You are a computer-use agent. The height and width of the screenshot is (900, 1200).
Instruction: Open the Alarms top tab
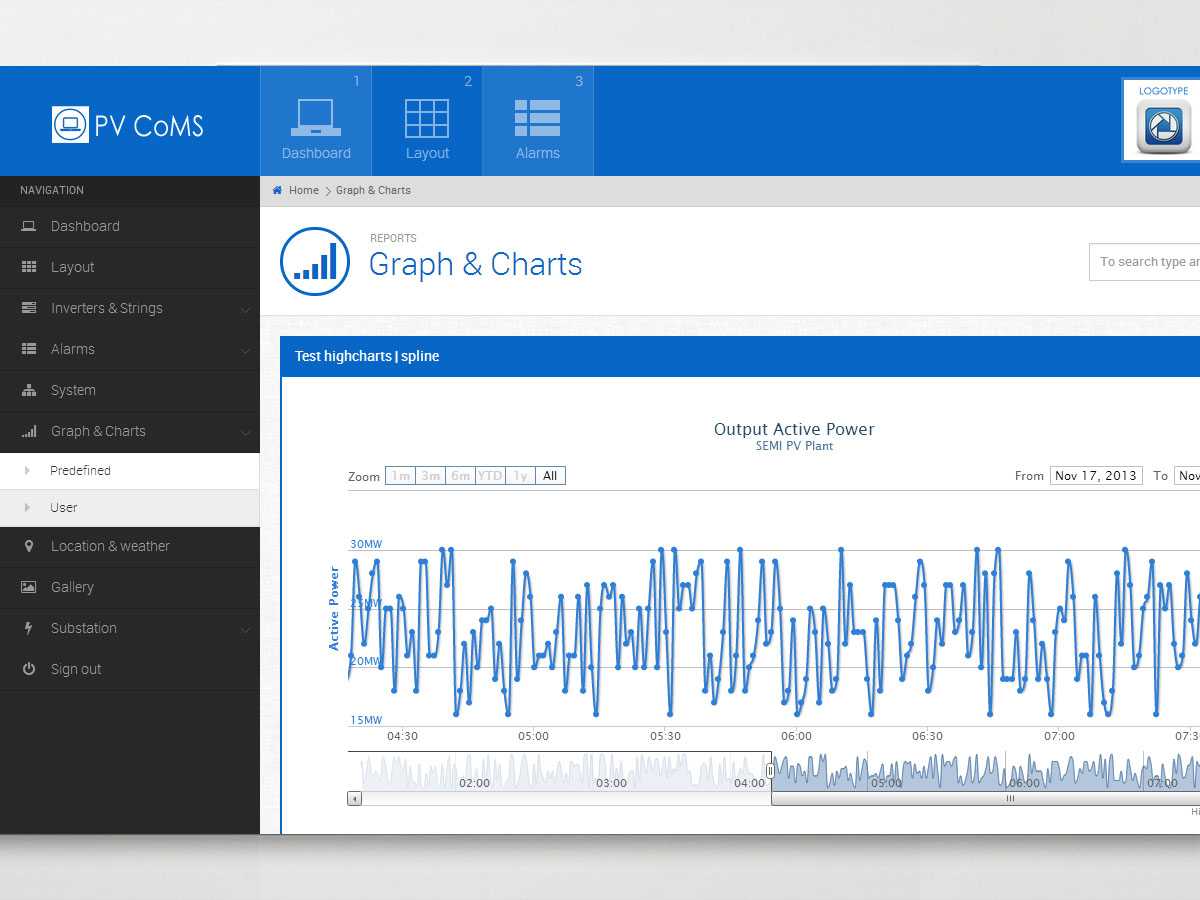tap(538, 121)
